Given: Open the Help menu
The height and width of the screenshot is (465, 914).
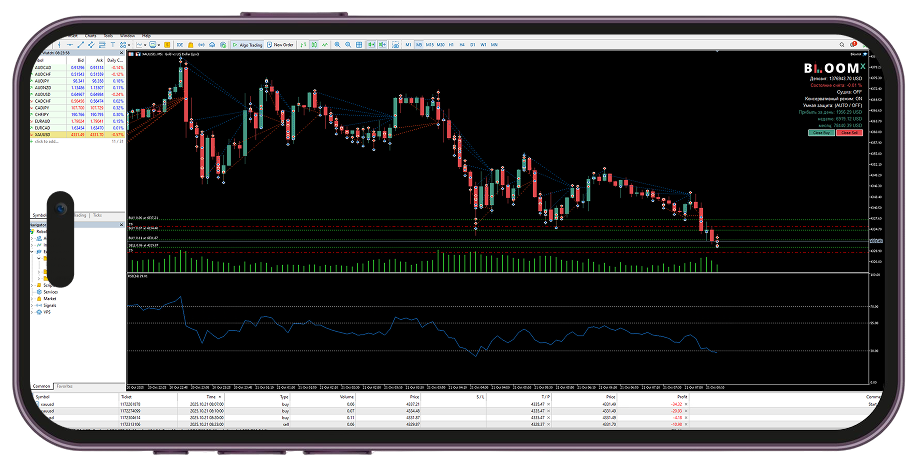Looking at the screenshot, I should (146, 36).
